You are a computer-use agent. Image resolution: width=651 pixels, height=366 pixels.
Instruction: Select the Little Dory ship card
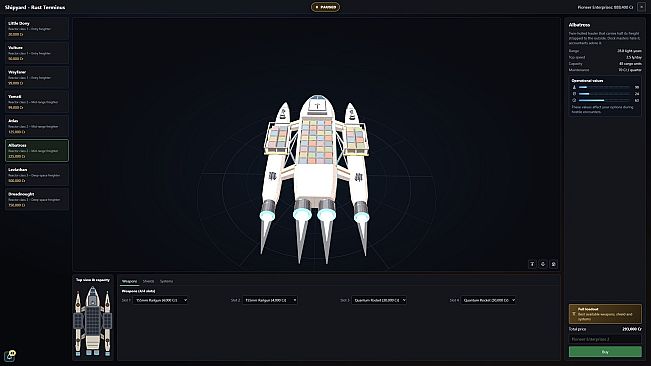pyautogui.click(x=37, y=28)
